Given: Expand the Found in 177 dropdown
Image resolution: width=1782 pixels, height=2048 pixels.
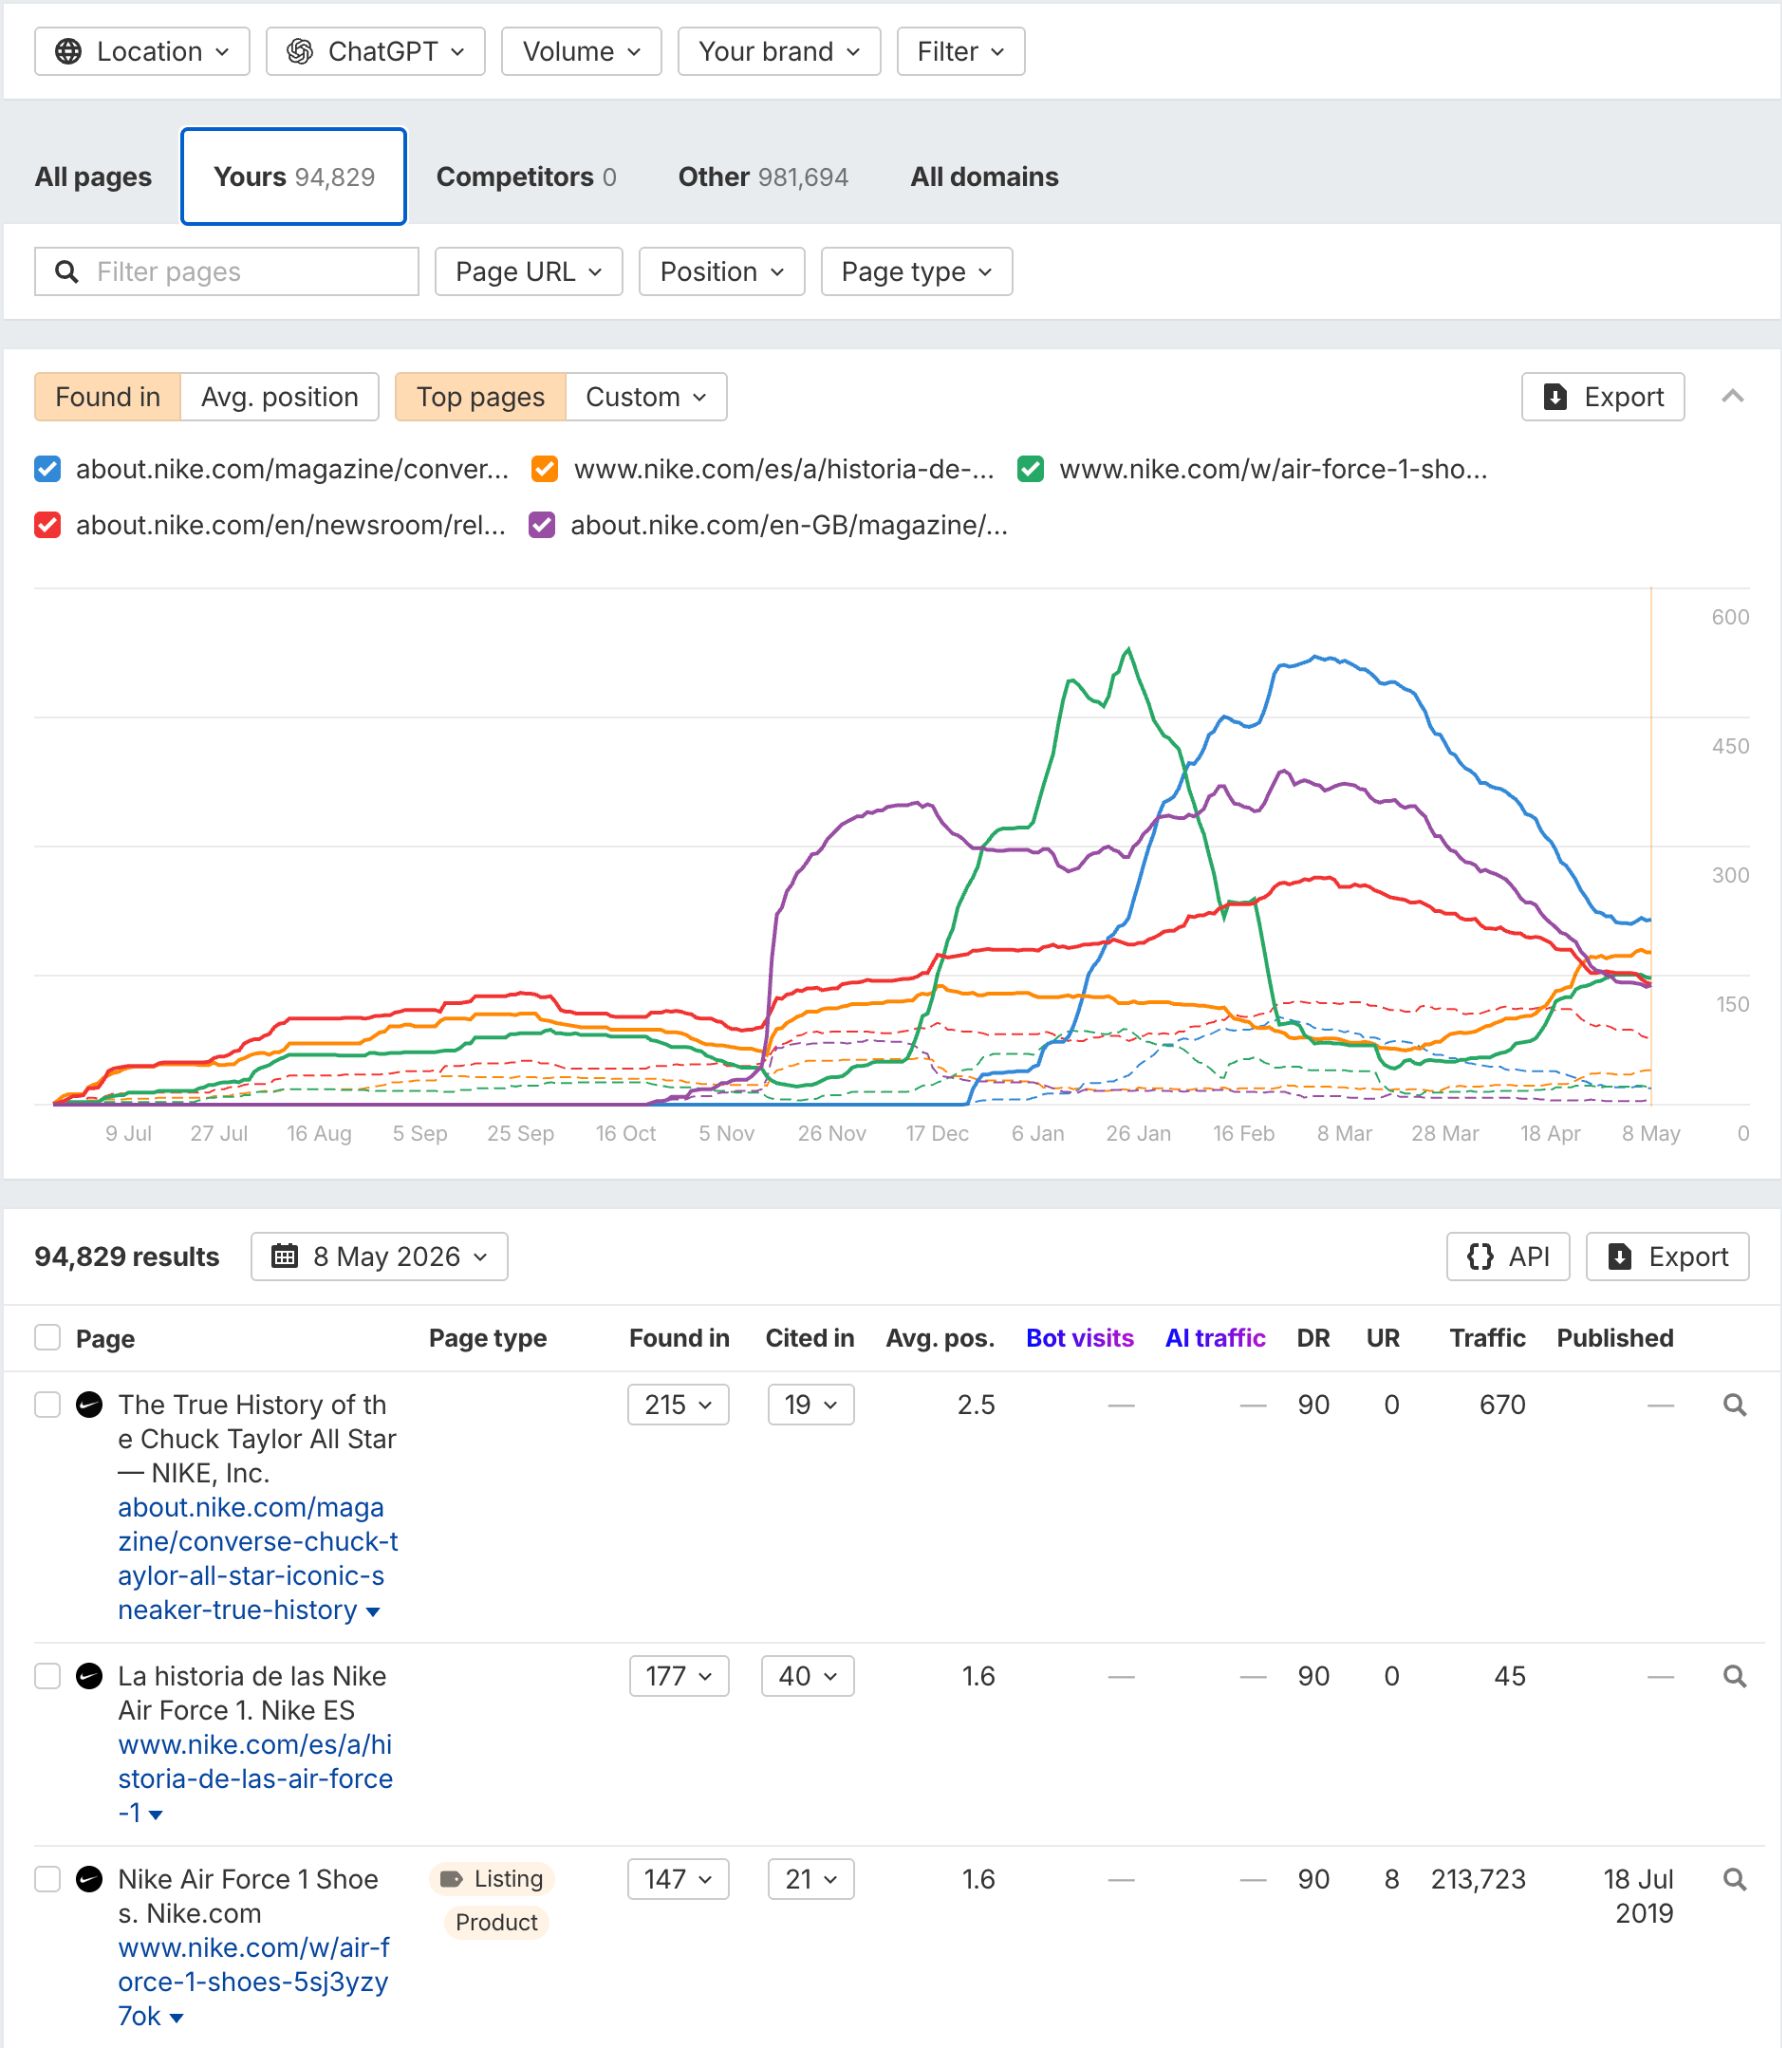Looking at the screenshot, I should tap(679, 1676).
